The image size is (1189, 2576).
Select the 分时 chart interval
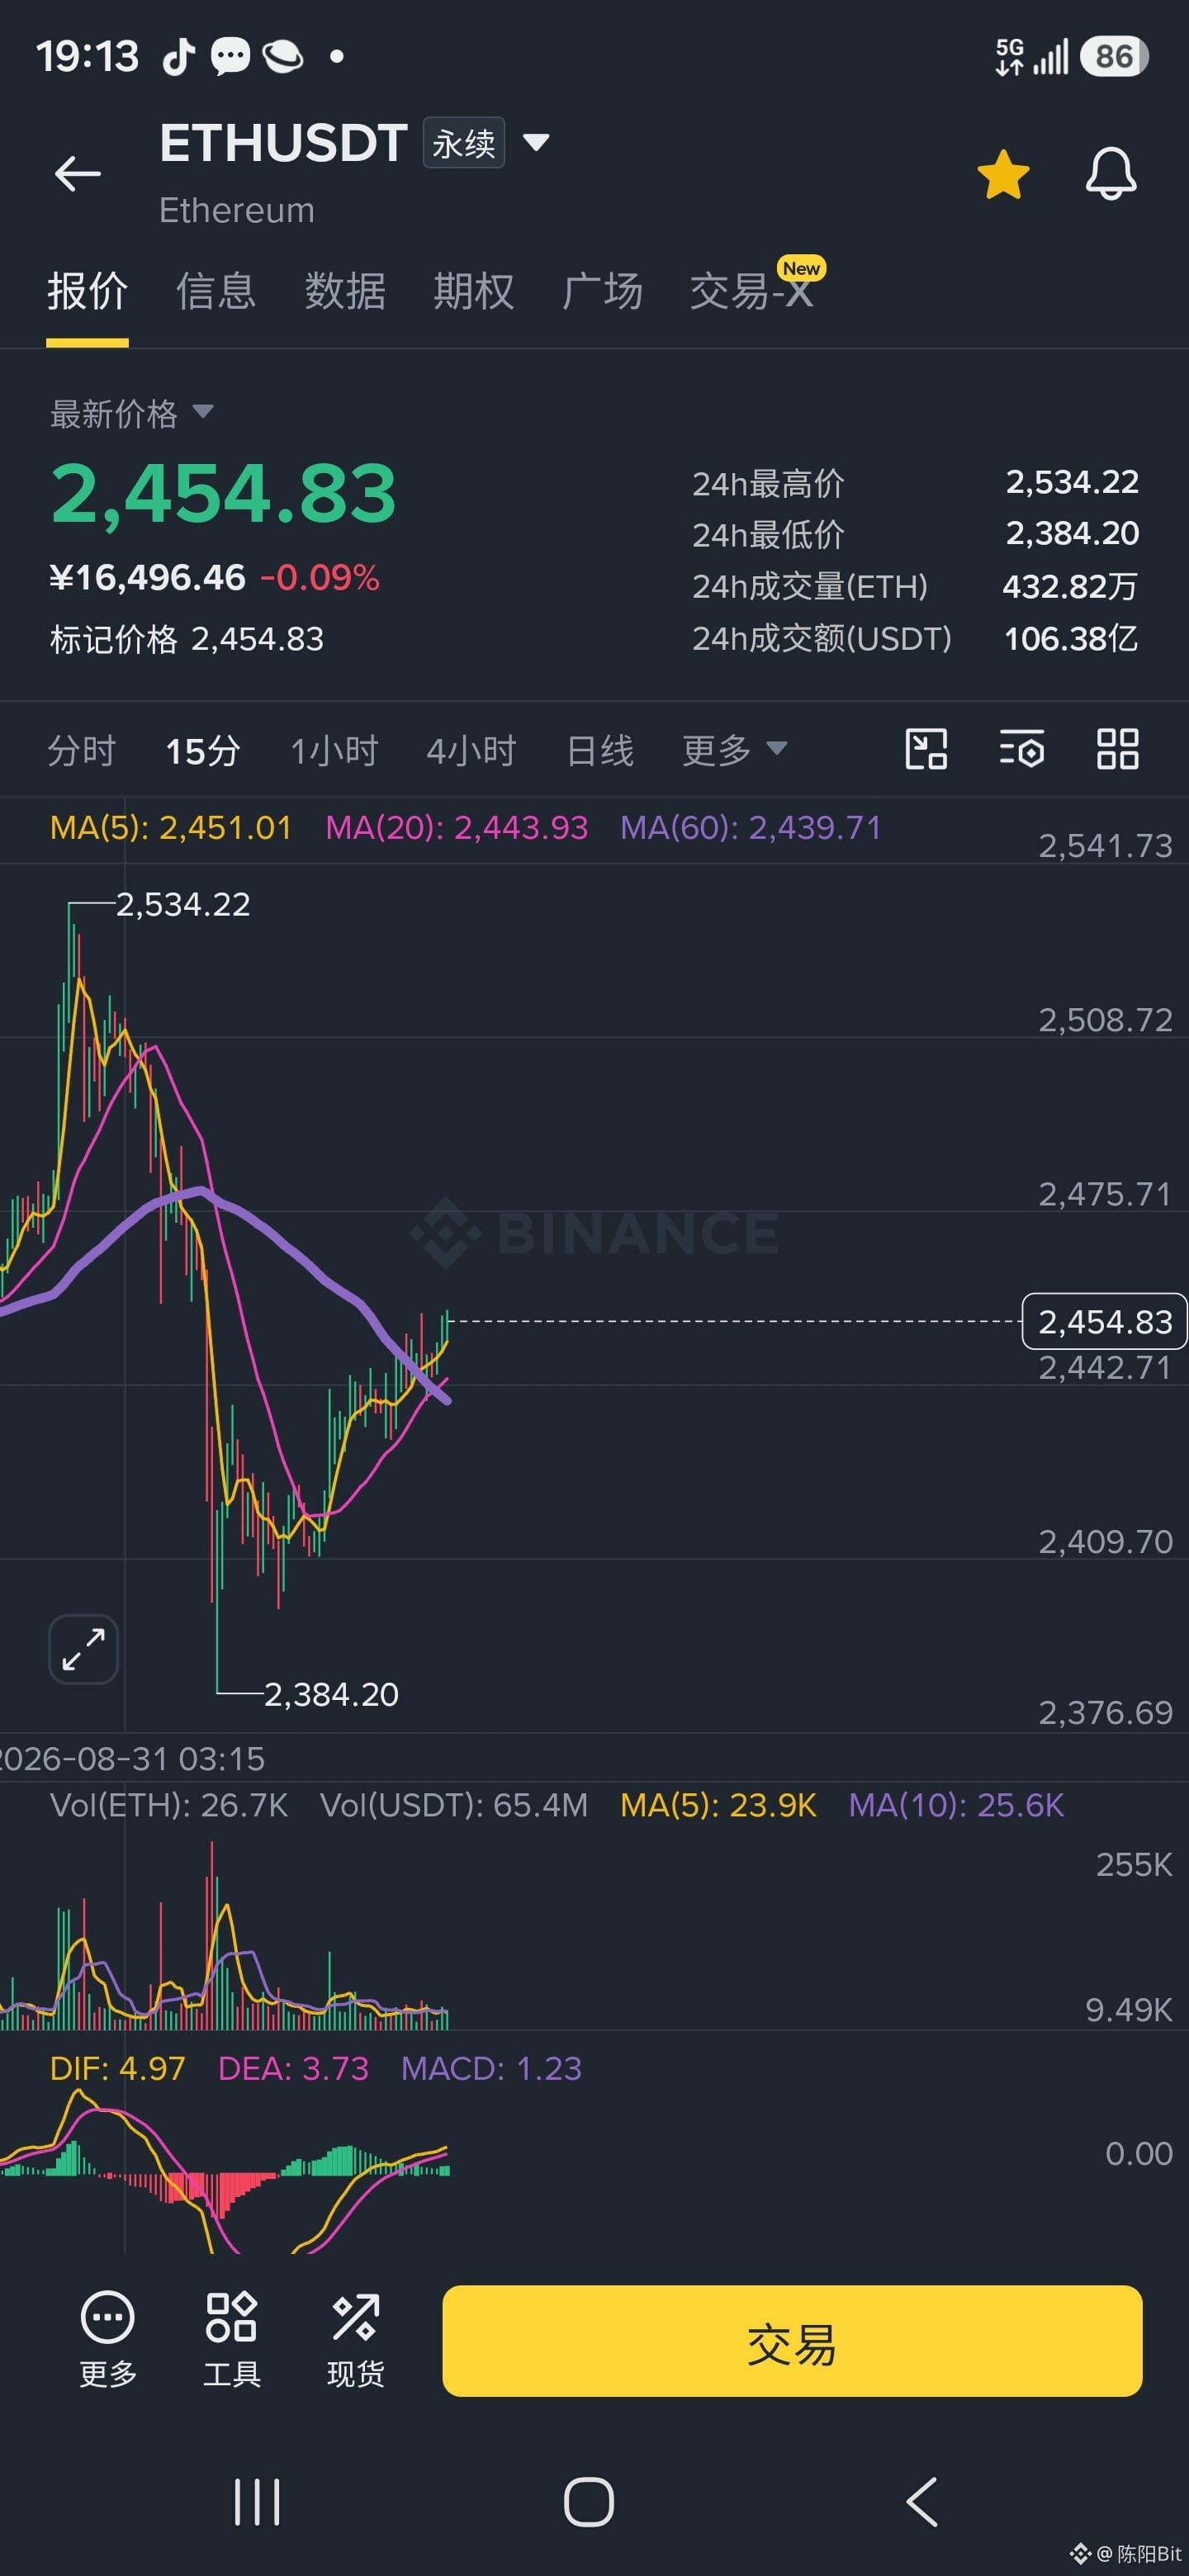coord(82,750)
